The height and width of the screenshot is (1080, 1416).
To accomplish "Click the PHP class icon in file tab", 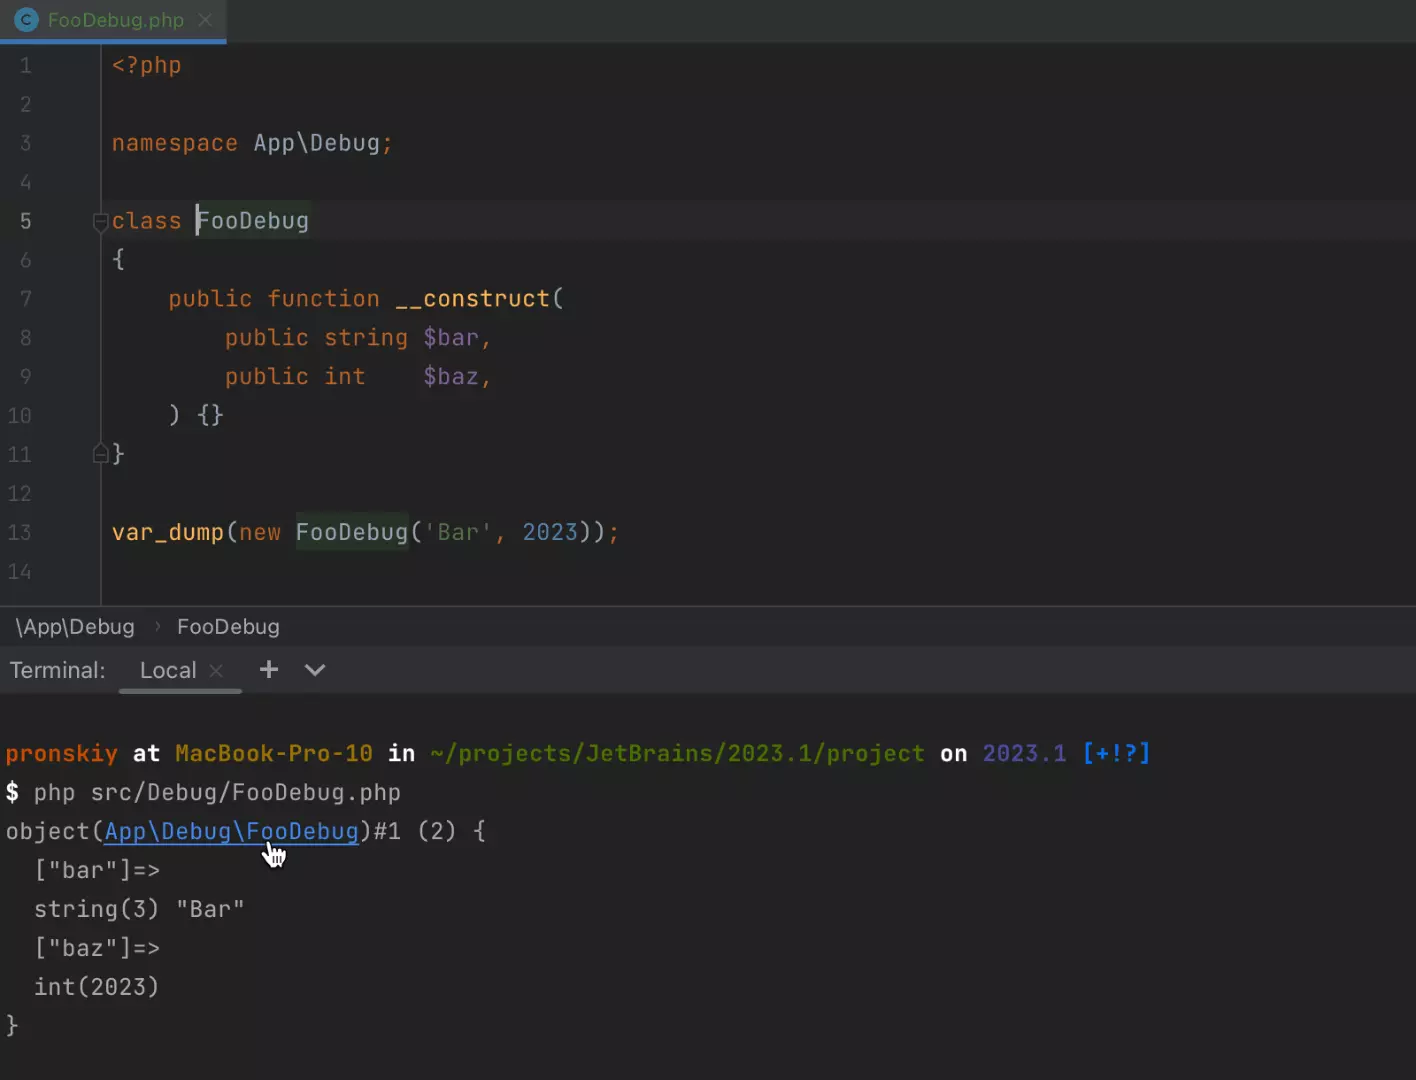I will click(x=26, y=20).
